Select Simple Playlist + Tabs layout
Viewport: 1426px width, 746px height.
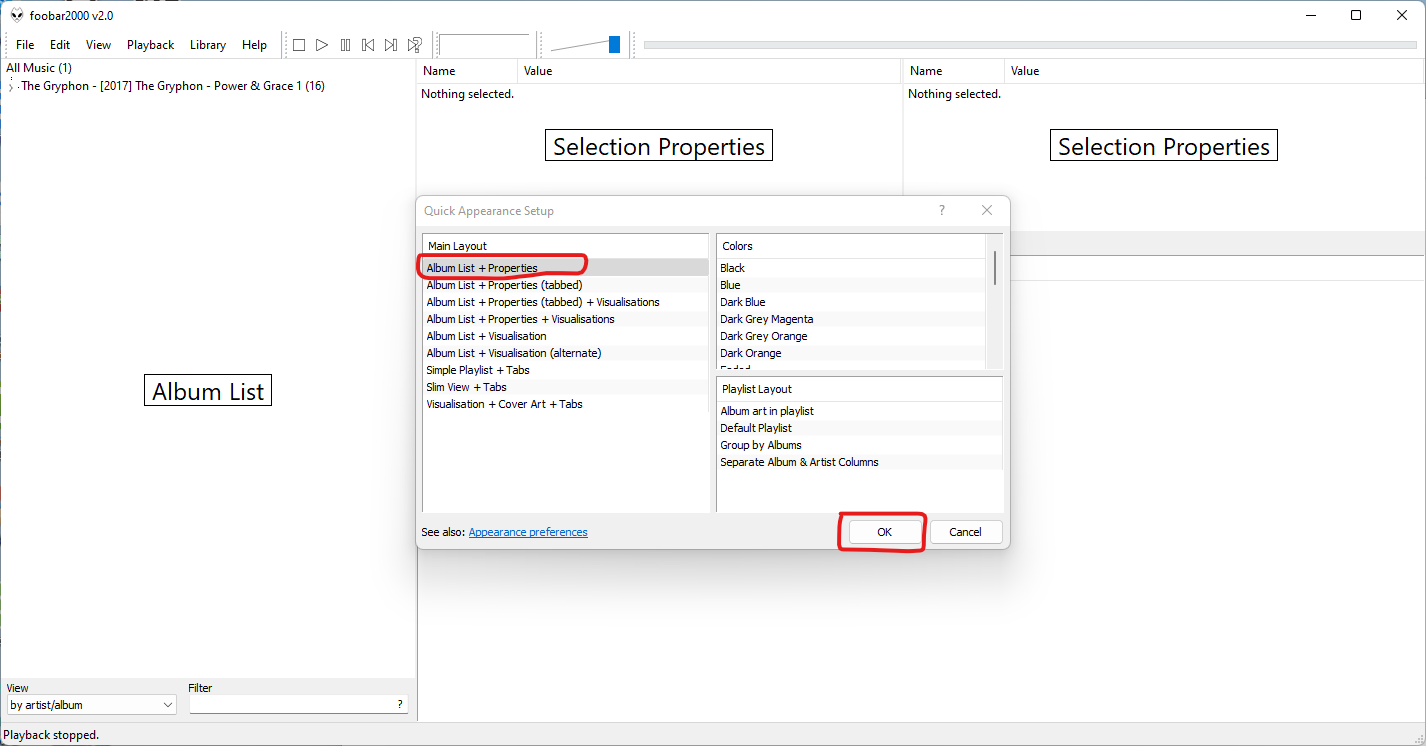point(565,370)
